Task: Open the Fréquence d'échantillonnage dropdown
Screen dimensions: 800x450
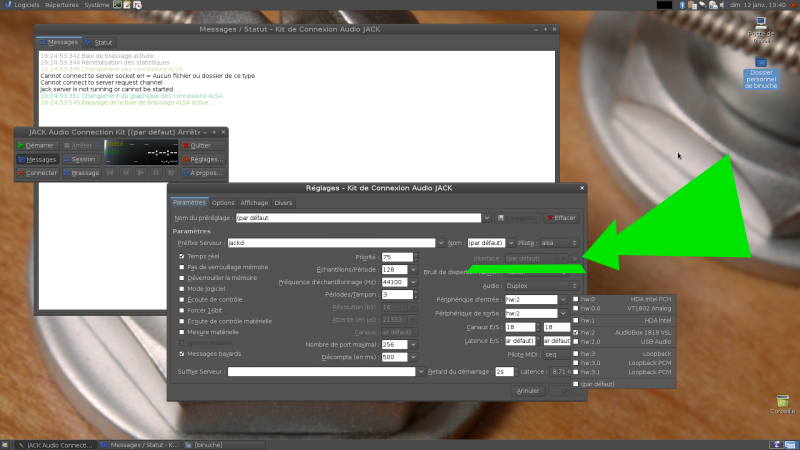Action: [x=413, y=282]
